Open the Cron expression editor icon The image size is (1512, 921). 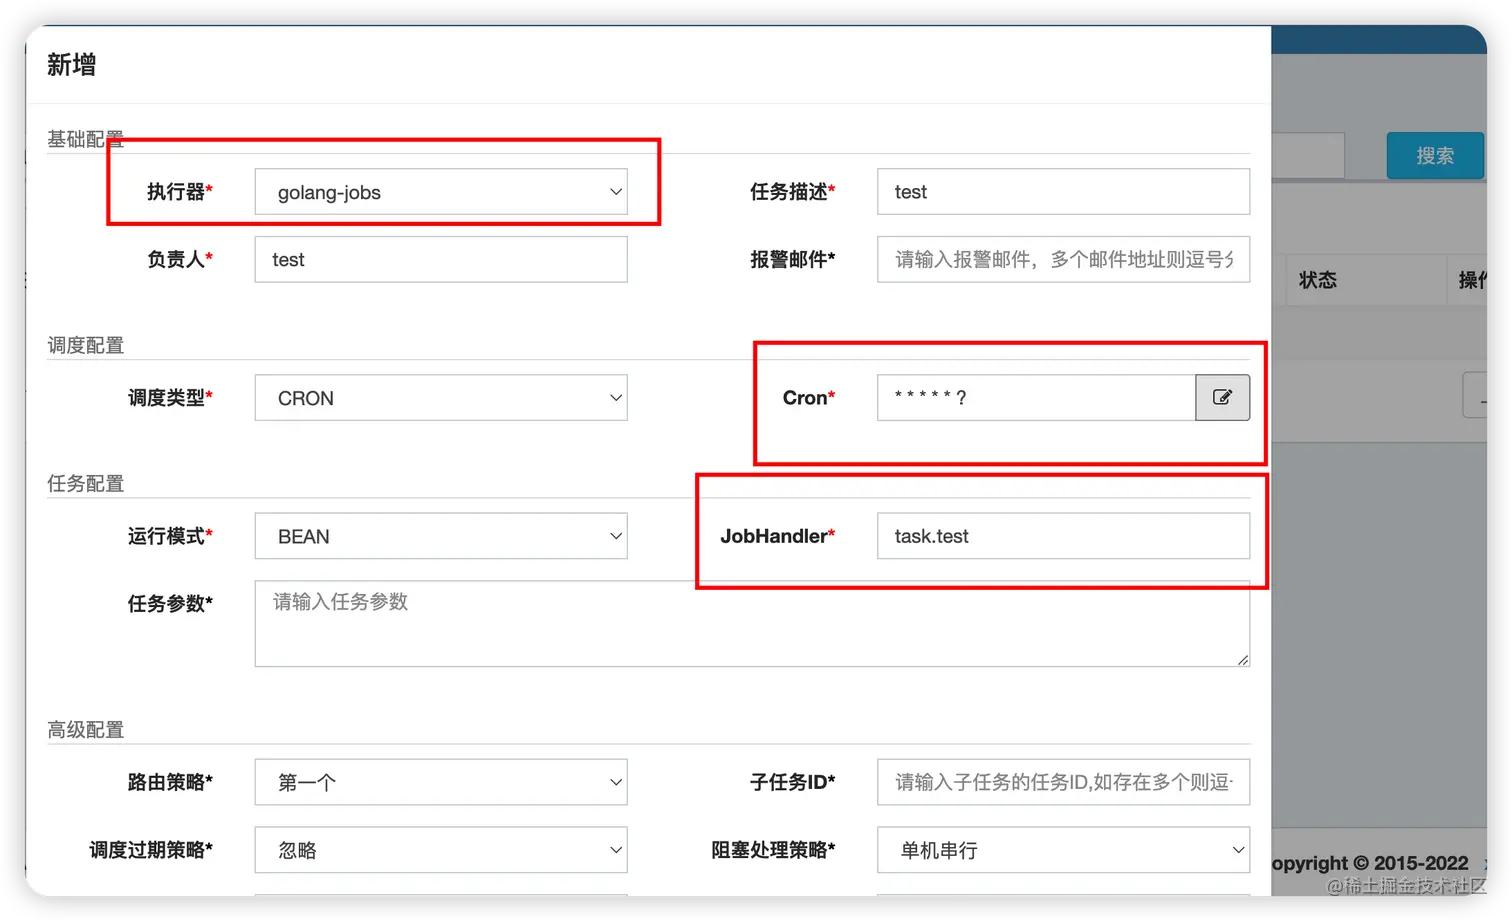[x=1222, y=398]
